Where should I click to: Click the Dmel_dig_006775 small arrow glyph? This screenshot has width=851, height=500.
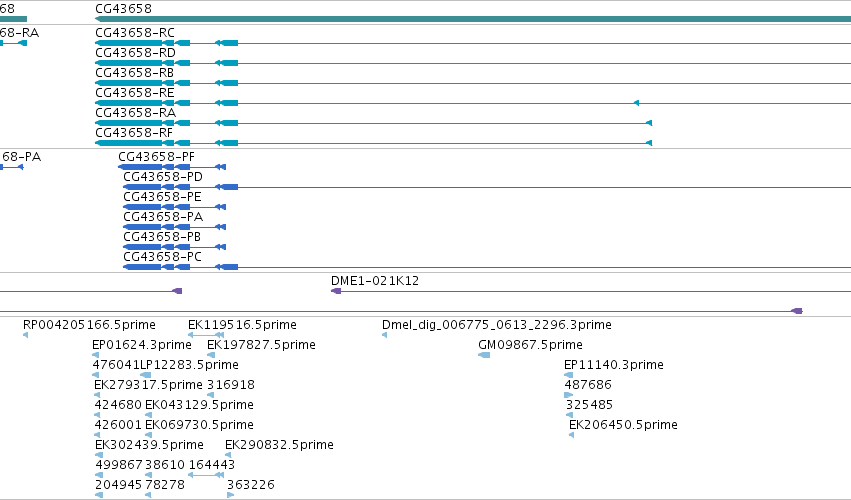(384, 335)
